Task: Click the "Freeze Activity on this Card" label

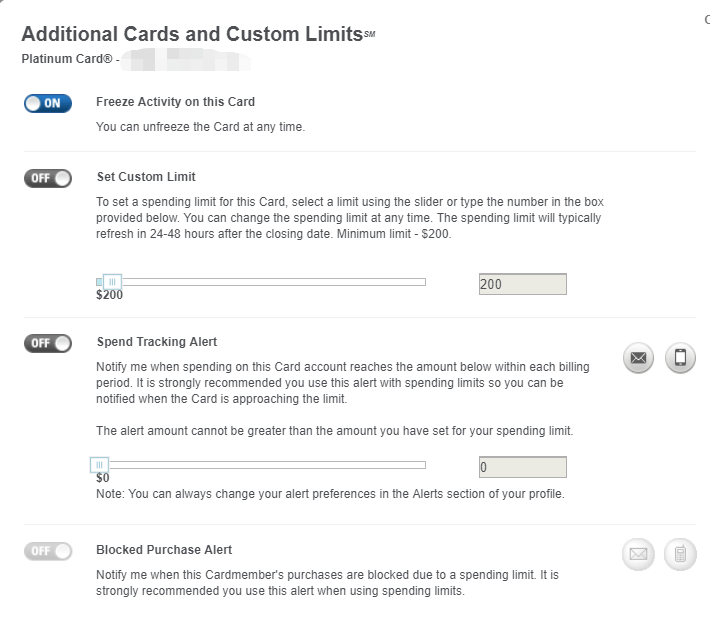Action: pyautogui.click(x=175, y=102)
